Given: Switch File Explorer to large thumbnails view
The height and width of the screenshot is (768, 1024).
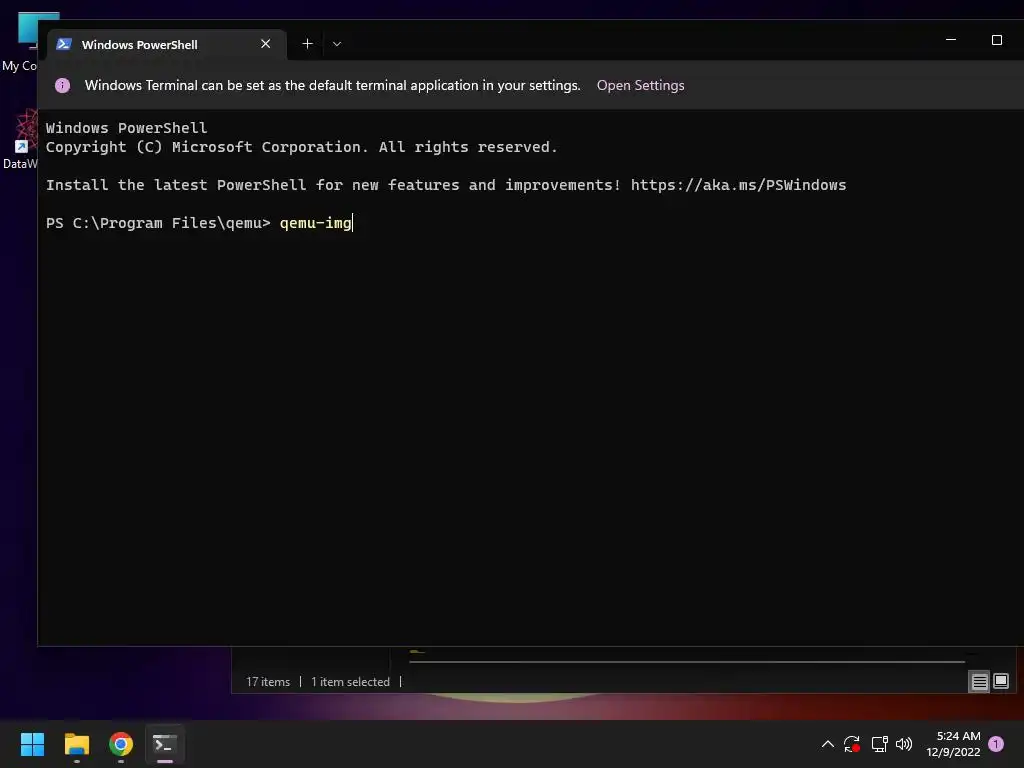Looking at the screenshot, I should tap(1000, 681).
